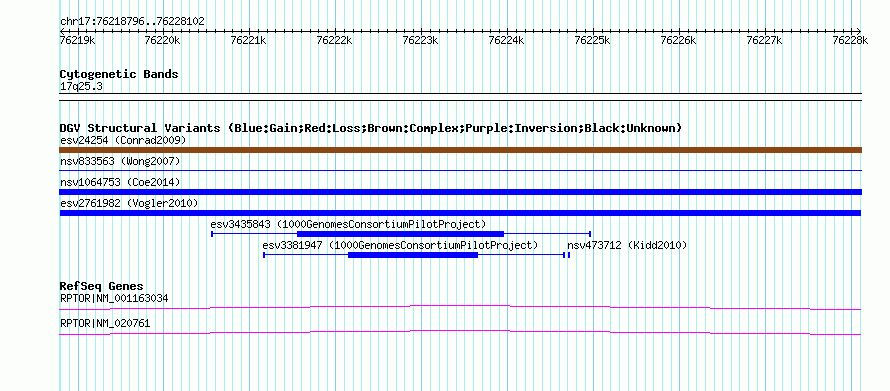Click the small nsv473712 variant marker
Screen dimensions: 890x391
pyautogui.click(x=569, y=255)
